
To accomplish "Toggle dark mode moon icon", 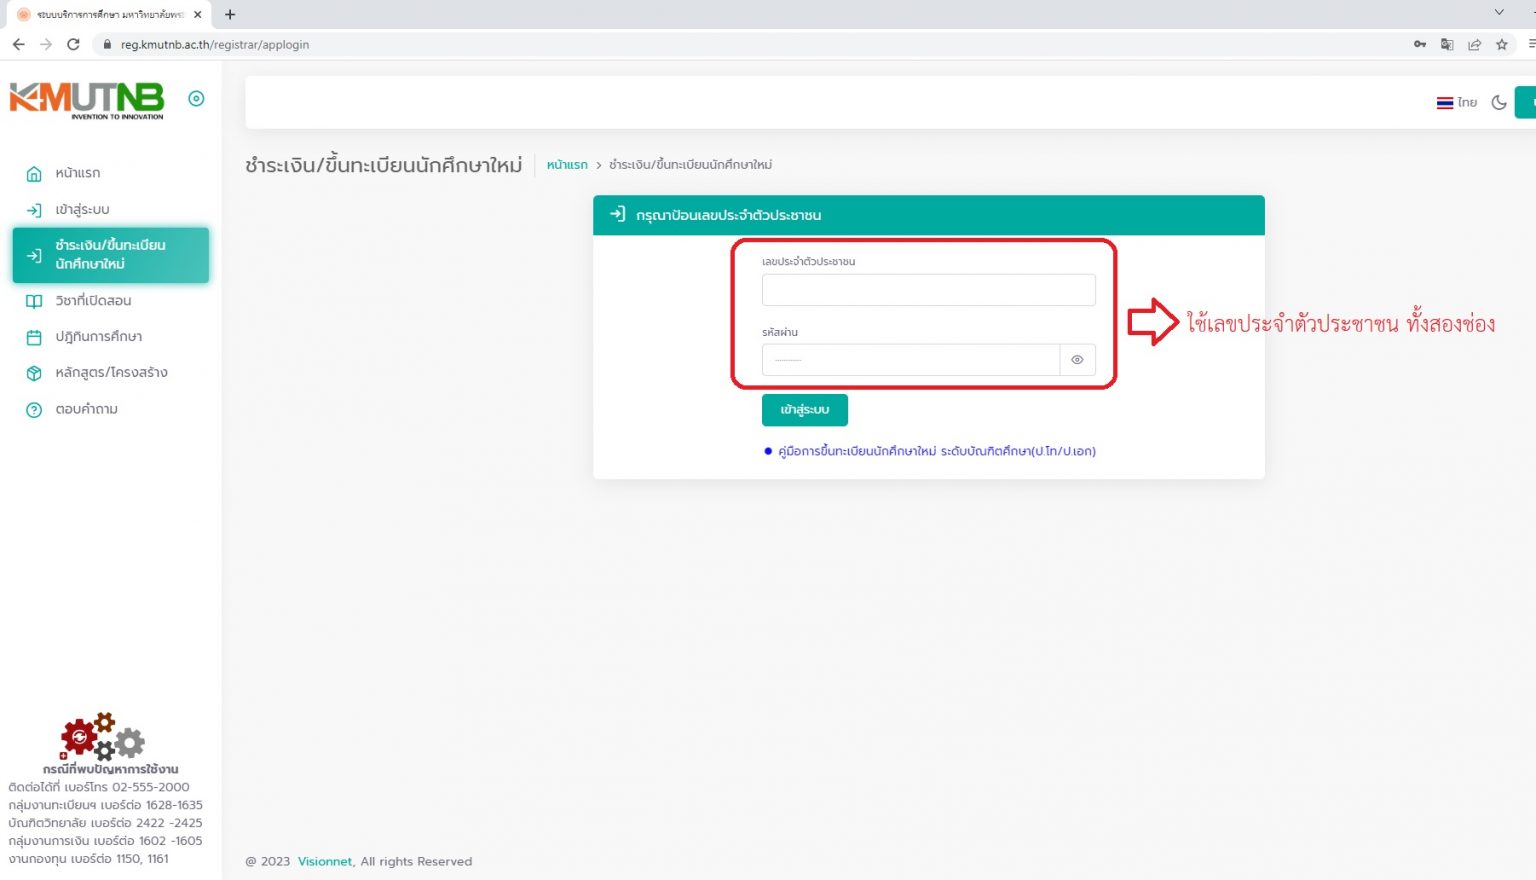I will click(x=1498, y=102).
